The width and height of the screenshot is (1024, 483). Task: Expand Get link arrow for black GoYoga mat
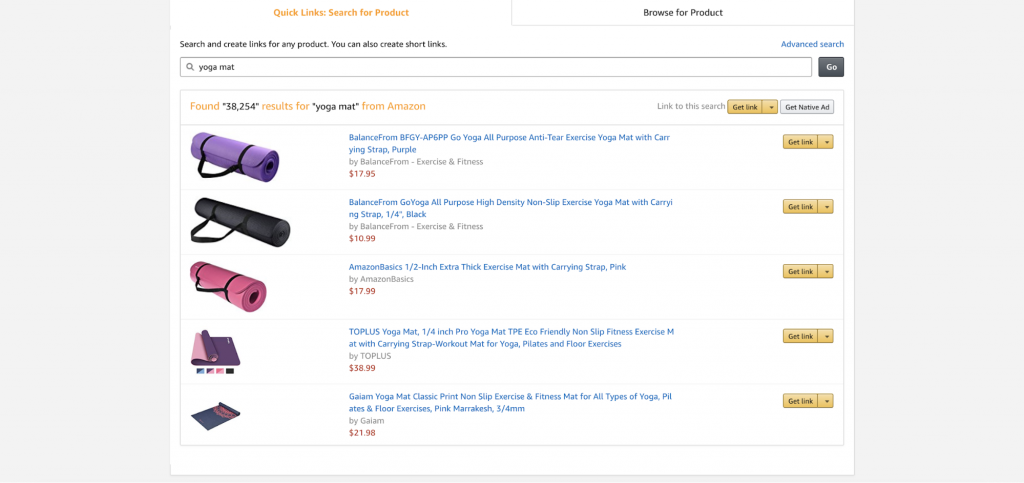(x=826, y=207)
